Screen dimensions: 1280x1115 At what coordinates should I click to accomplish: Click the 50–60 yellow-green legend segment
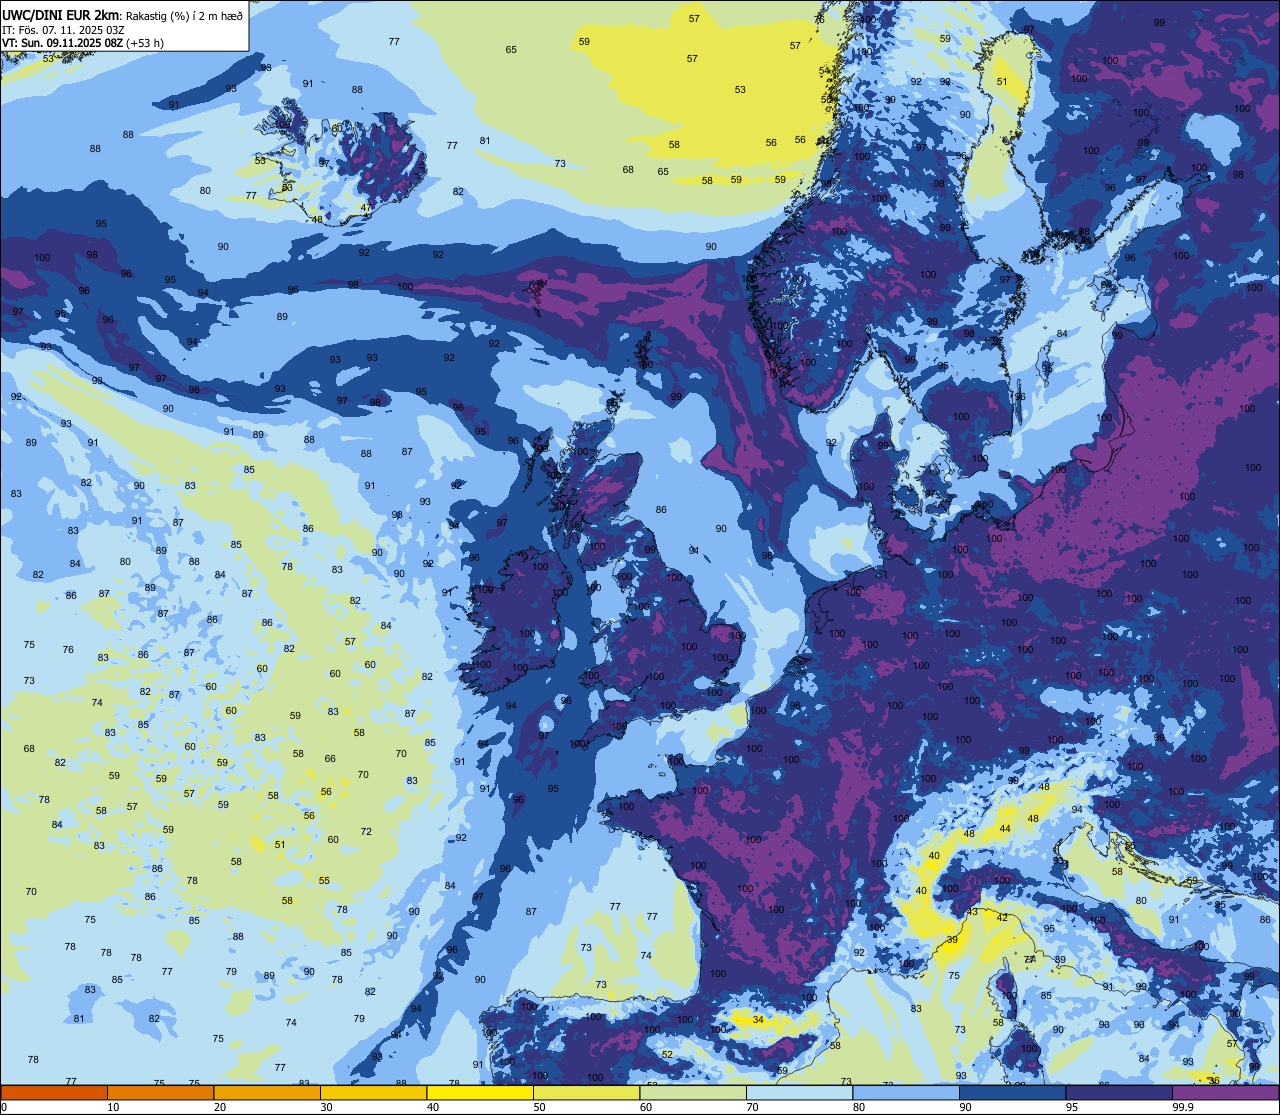[x=586, y=1092]
